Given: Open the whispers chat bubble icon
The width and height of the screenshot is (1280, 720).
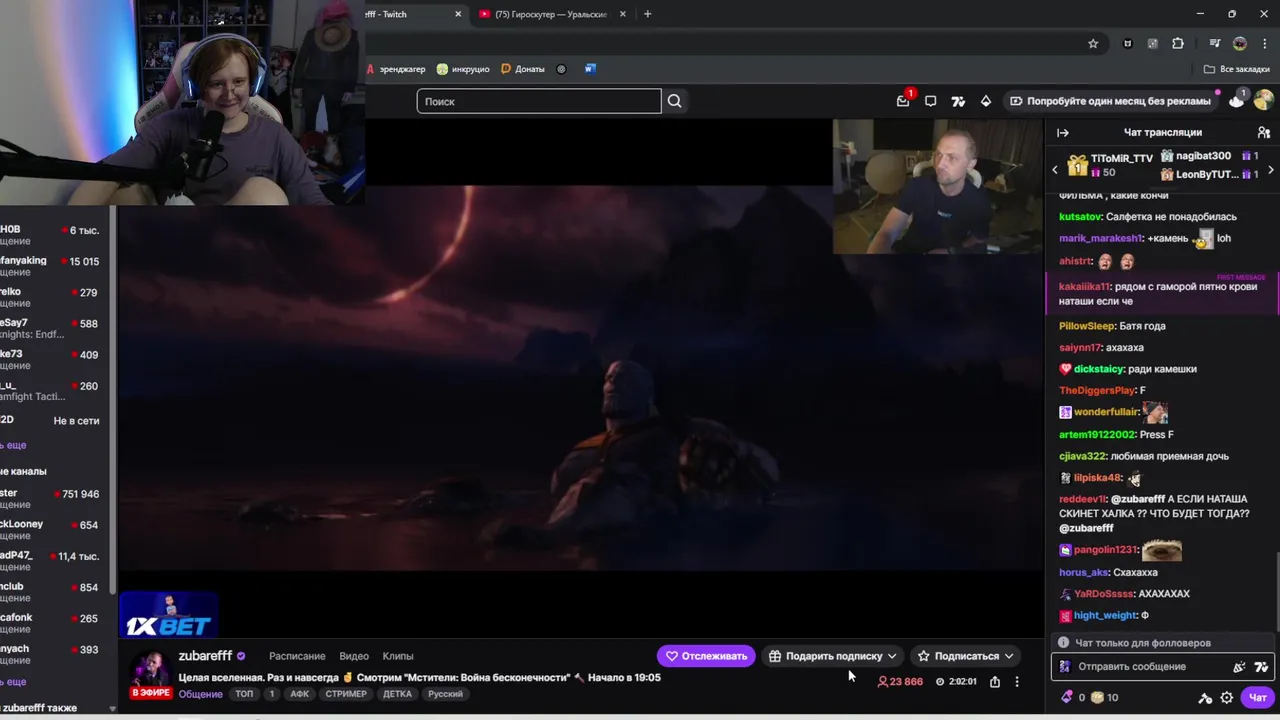Looking at the screenshot, I should pos(931,101).
